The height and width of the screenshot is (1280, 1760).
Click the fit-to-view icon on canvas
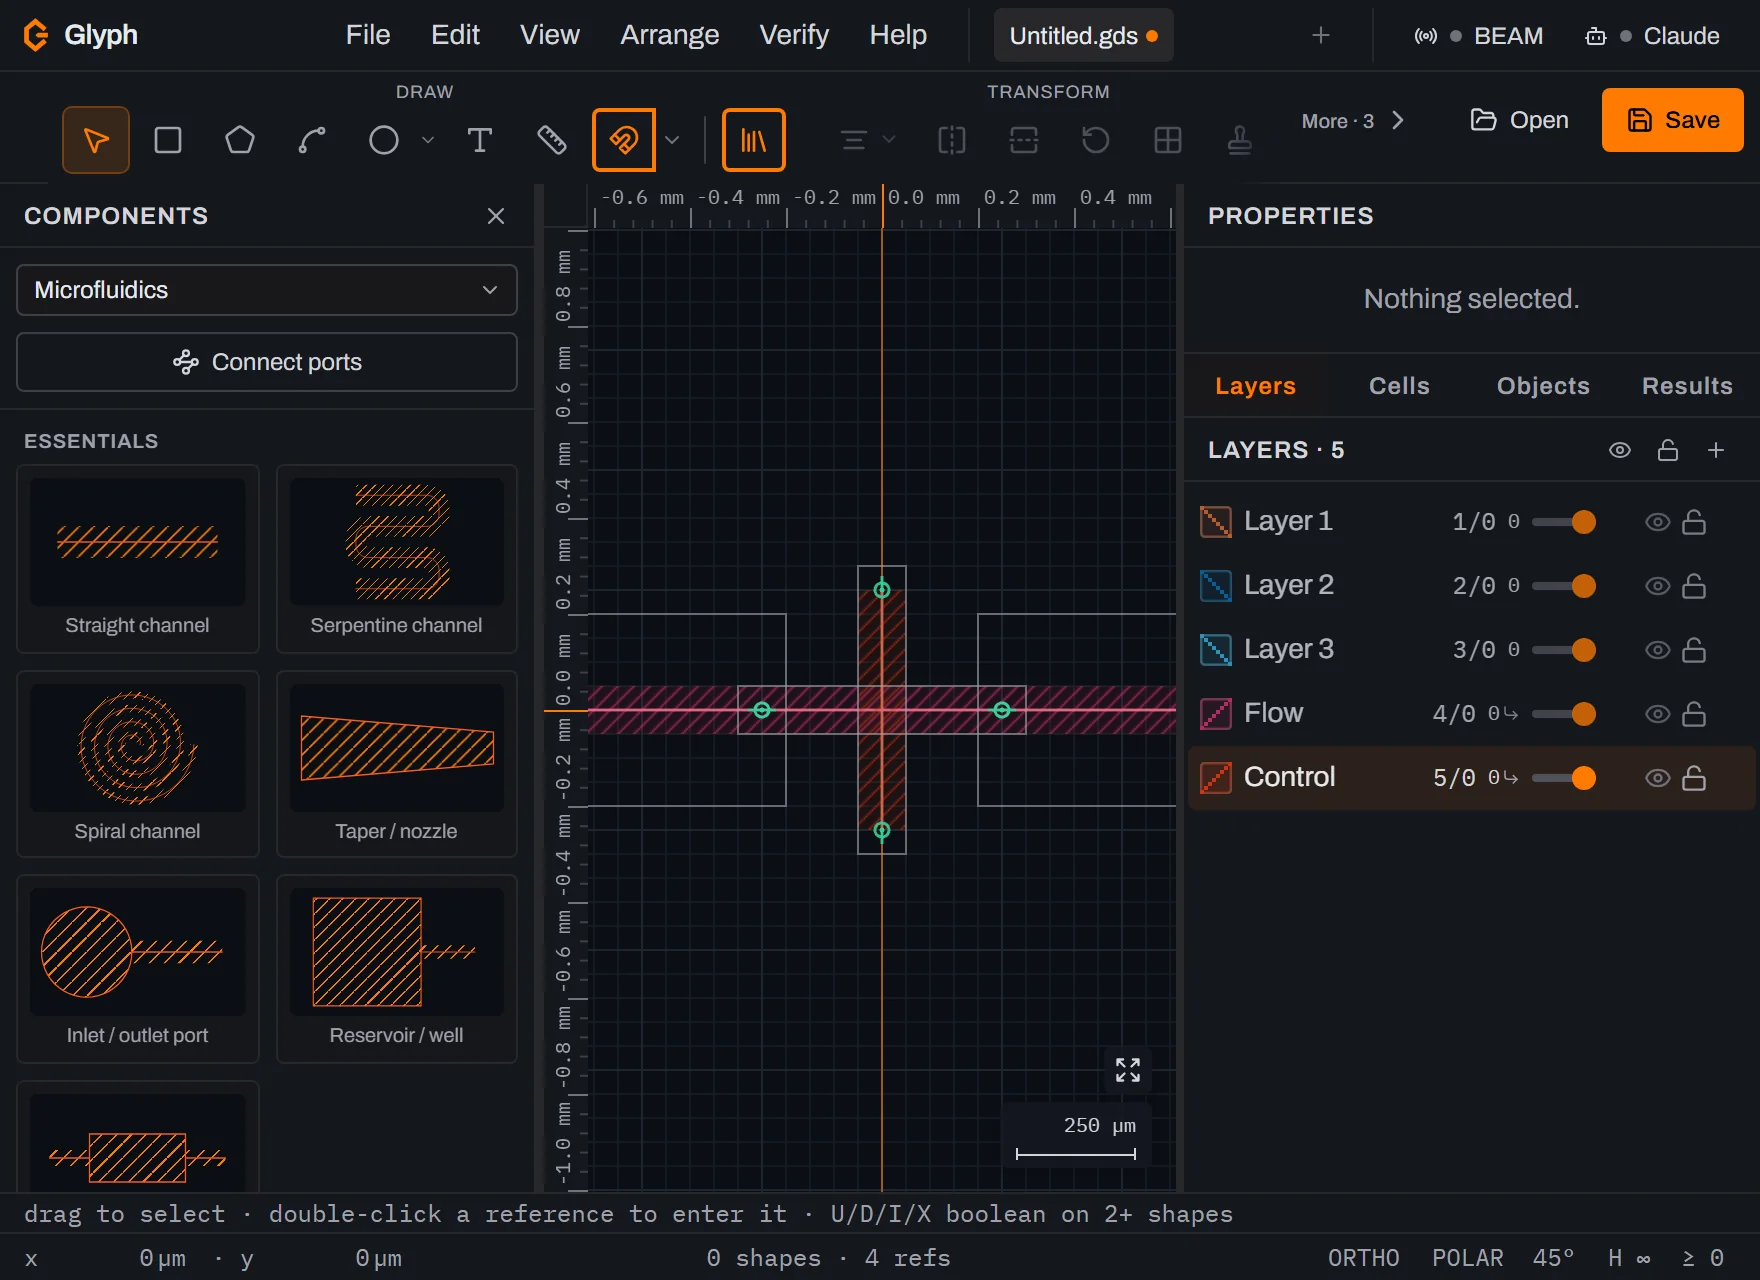[x=1128, y=1070]
